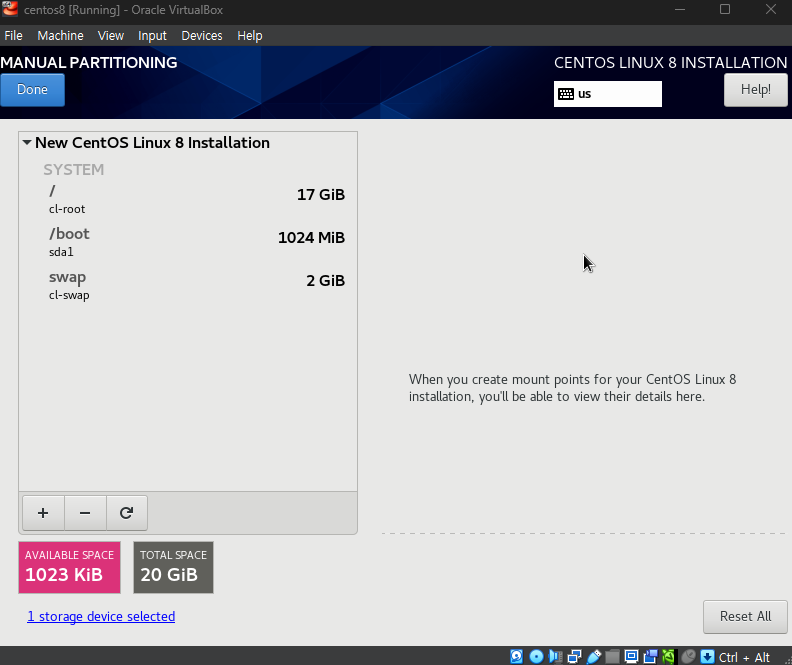Click the mouse integration icon in status bar
Image resolution: width=792 pixels, height=665 pixels.
click(688, 656)
